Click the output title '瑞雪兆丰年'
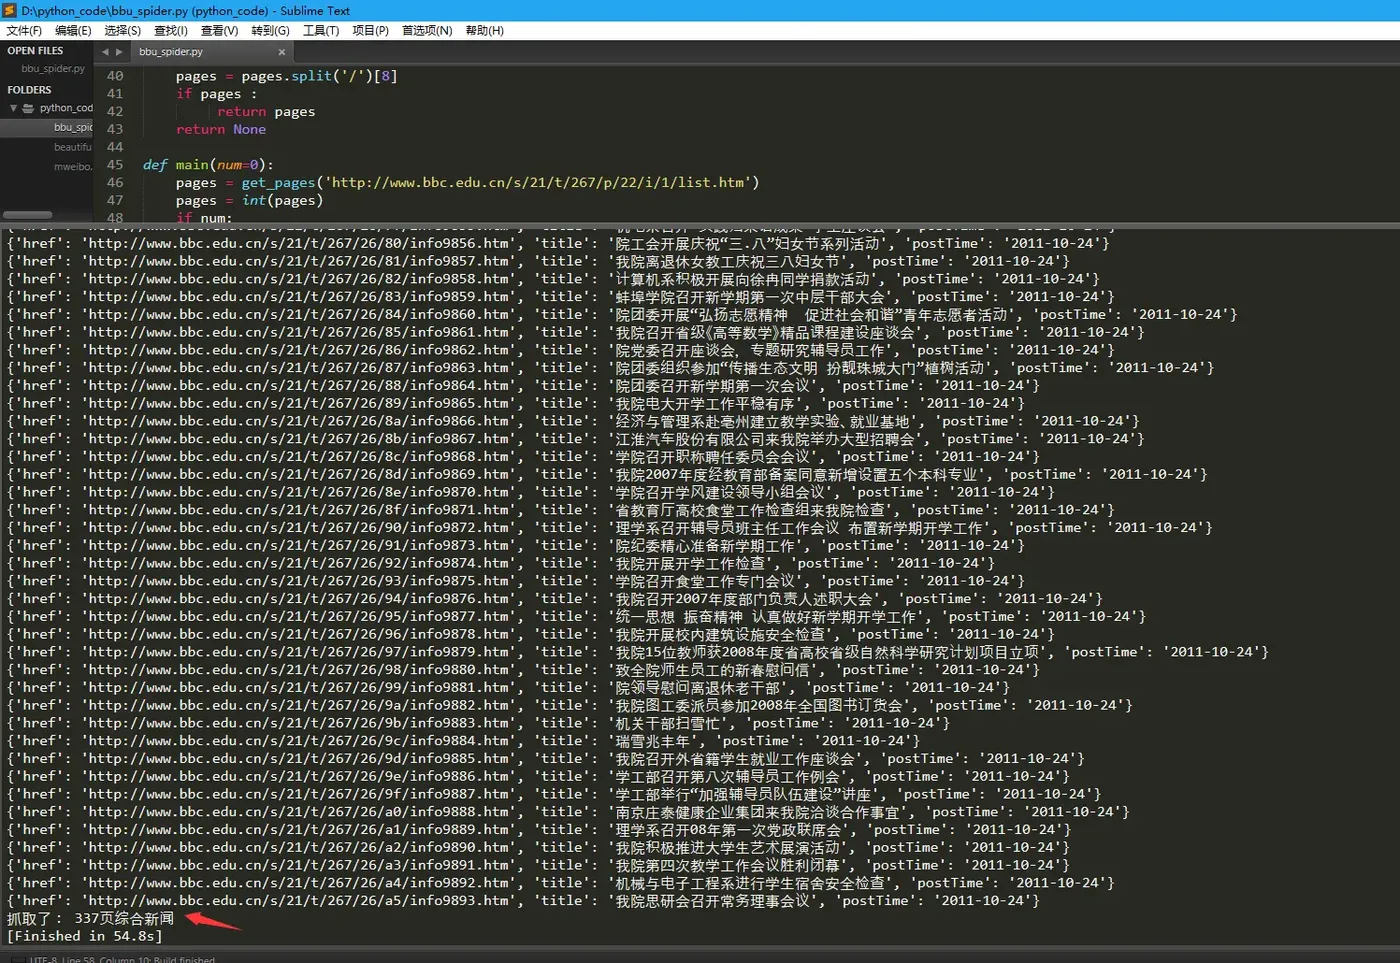The height and width of the screenshot is (963, 1400). [x=653, y=741]
